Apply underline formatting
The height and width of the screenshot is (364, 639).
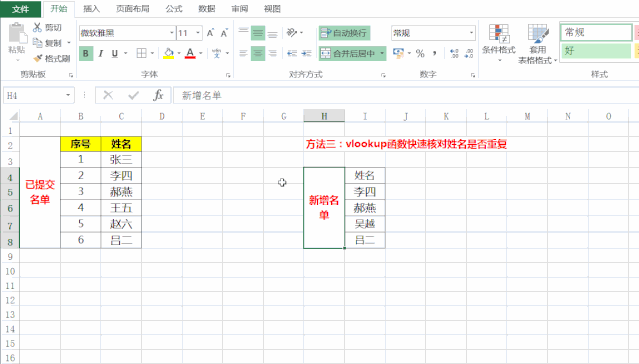coord(115,53)
